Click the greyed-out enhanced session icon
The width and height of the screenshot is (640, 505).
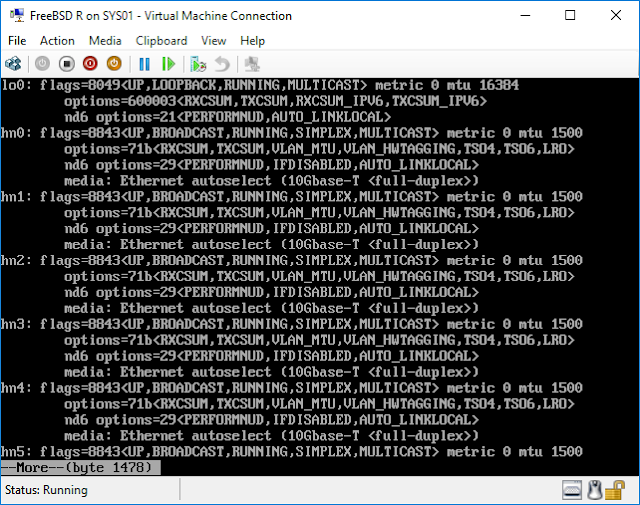[252, 64]
